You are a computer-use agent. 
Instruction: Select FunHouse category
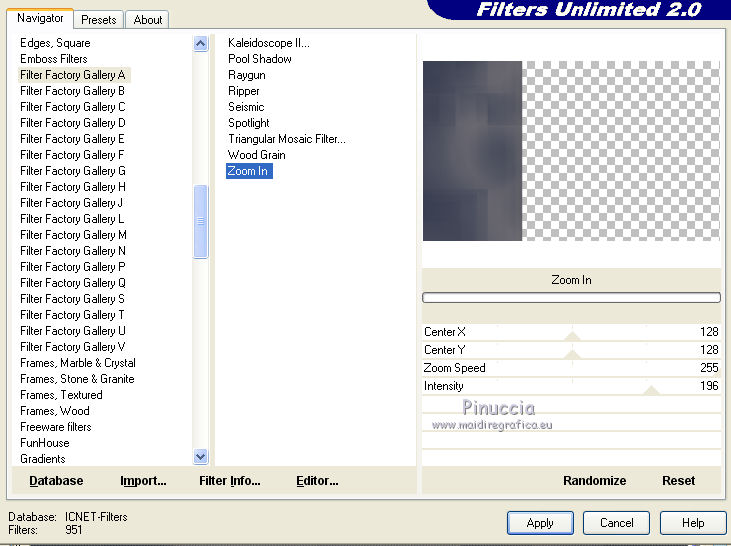pyautogui.click(x=44, y=443)
